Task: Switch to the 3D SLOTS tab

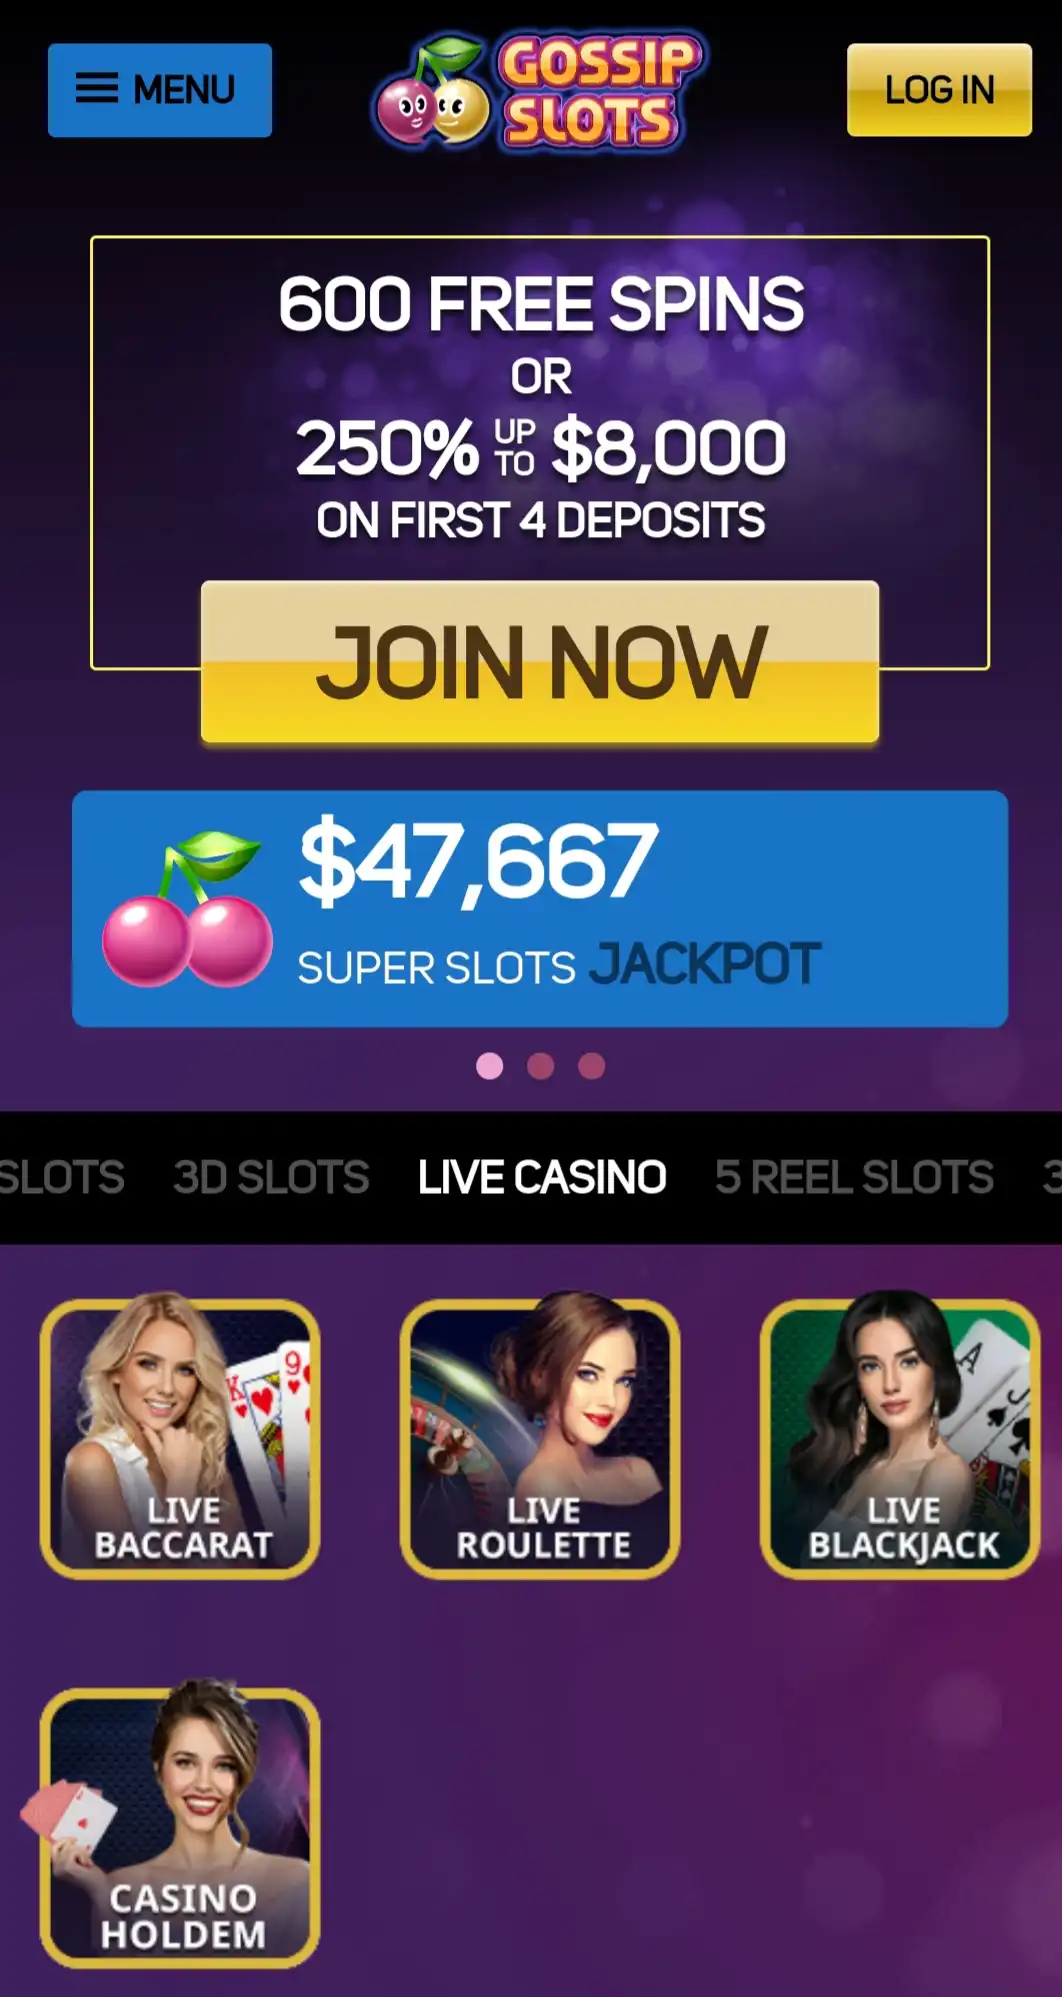Action: click(271, 1177)
